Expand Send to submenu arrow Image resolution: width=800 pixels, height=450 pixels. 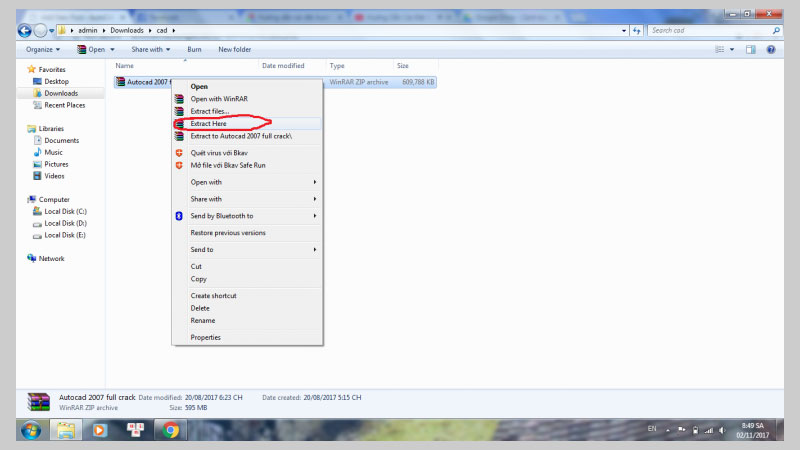tap(315, 249)
